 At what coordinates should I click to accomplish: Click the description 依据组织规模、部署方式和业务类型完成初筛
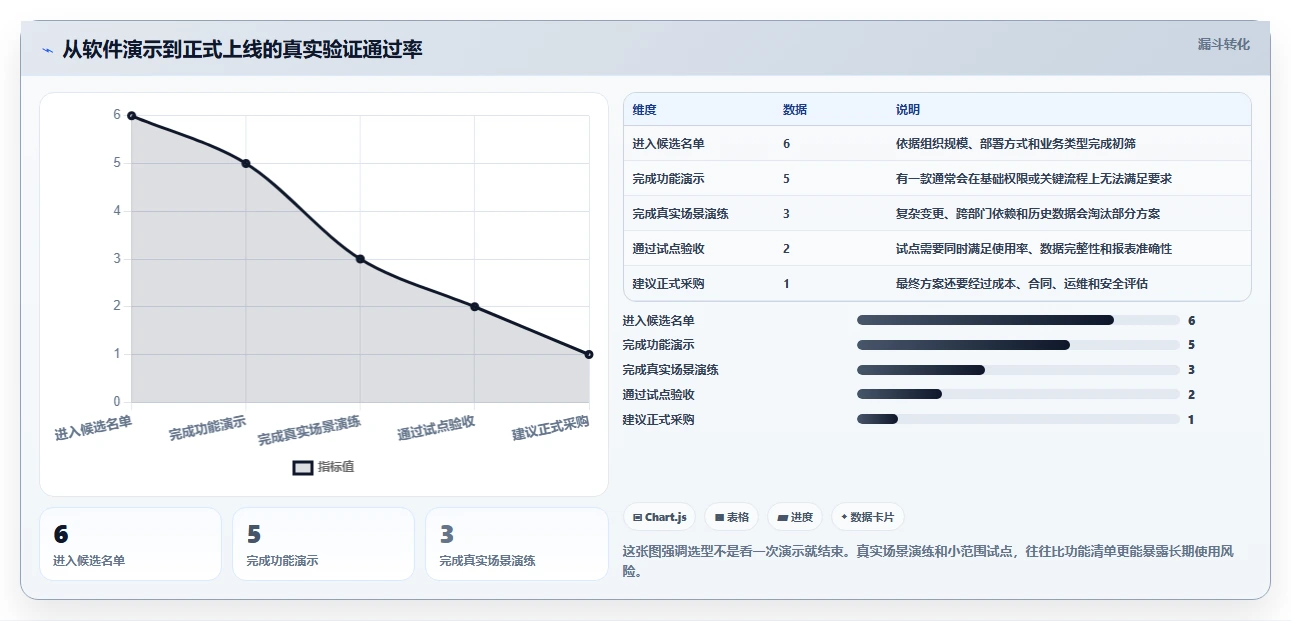pos(1016,144)
